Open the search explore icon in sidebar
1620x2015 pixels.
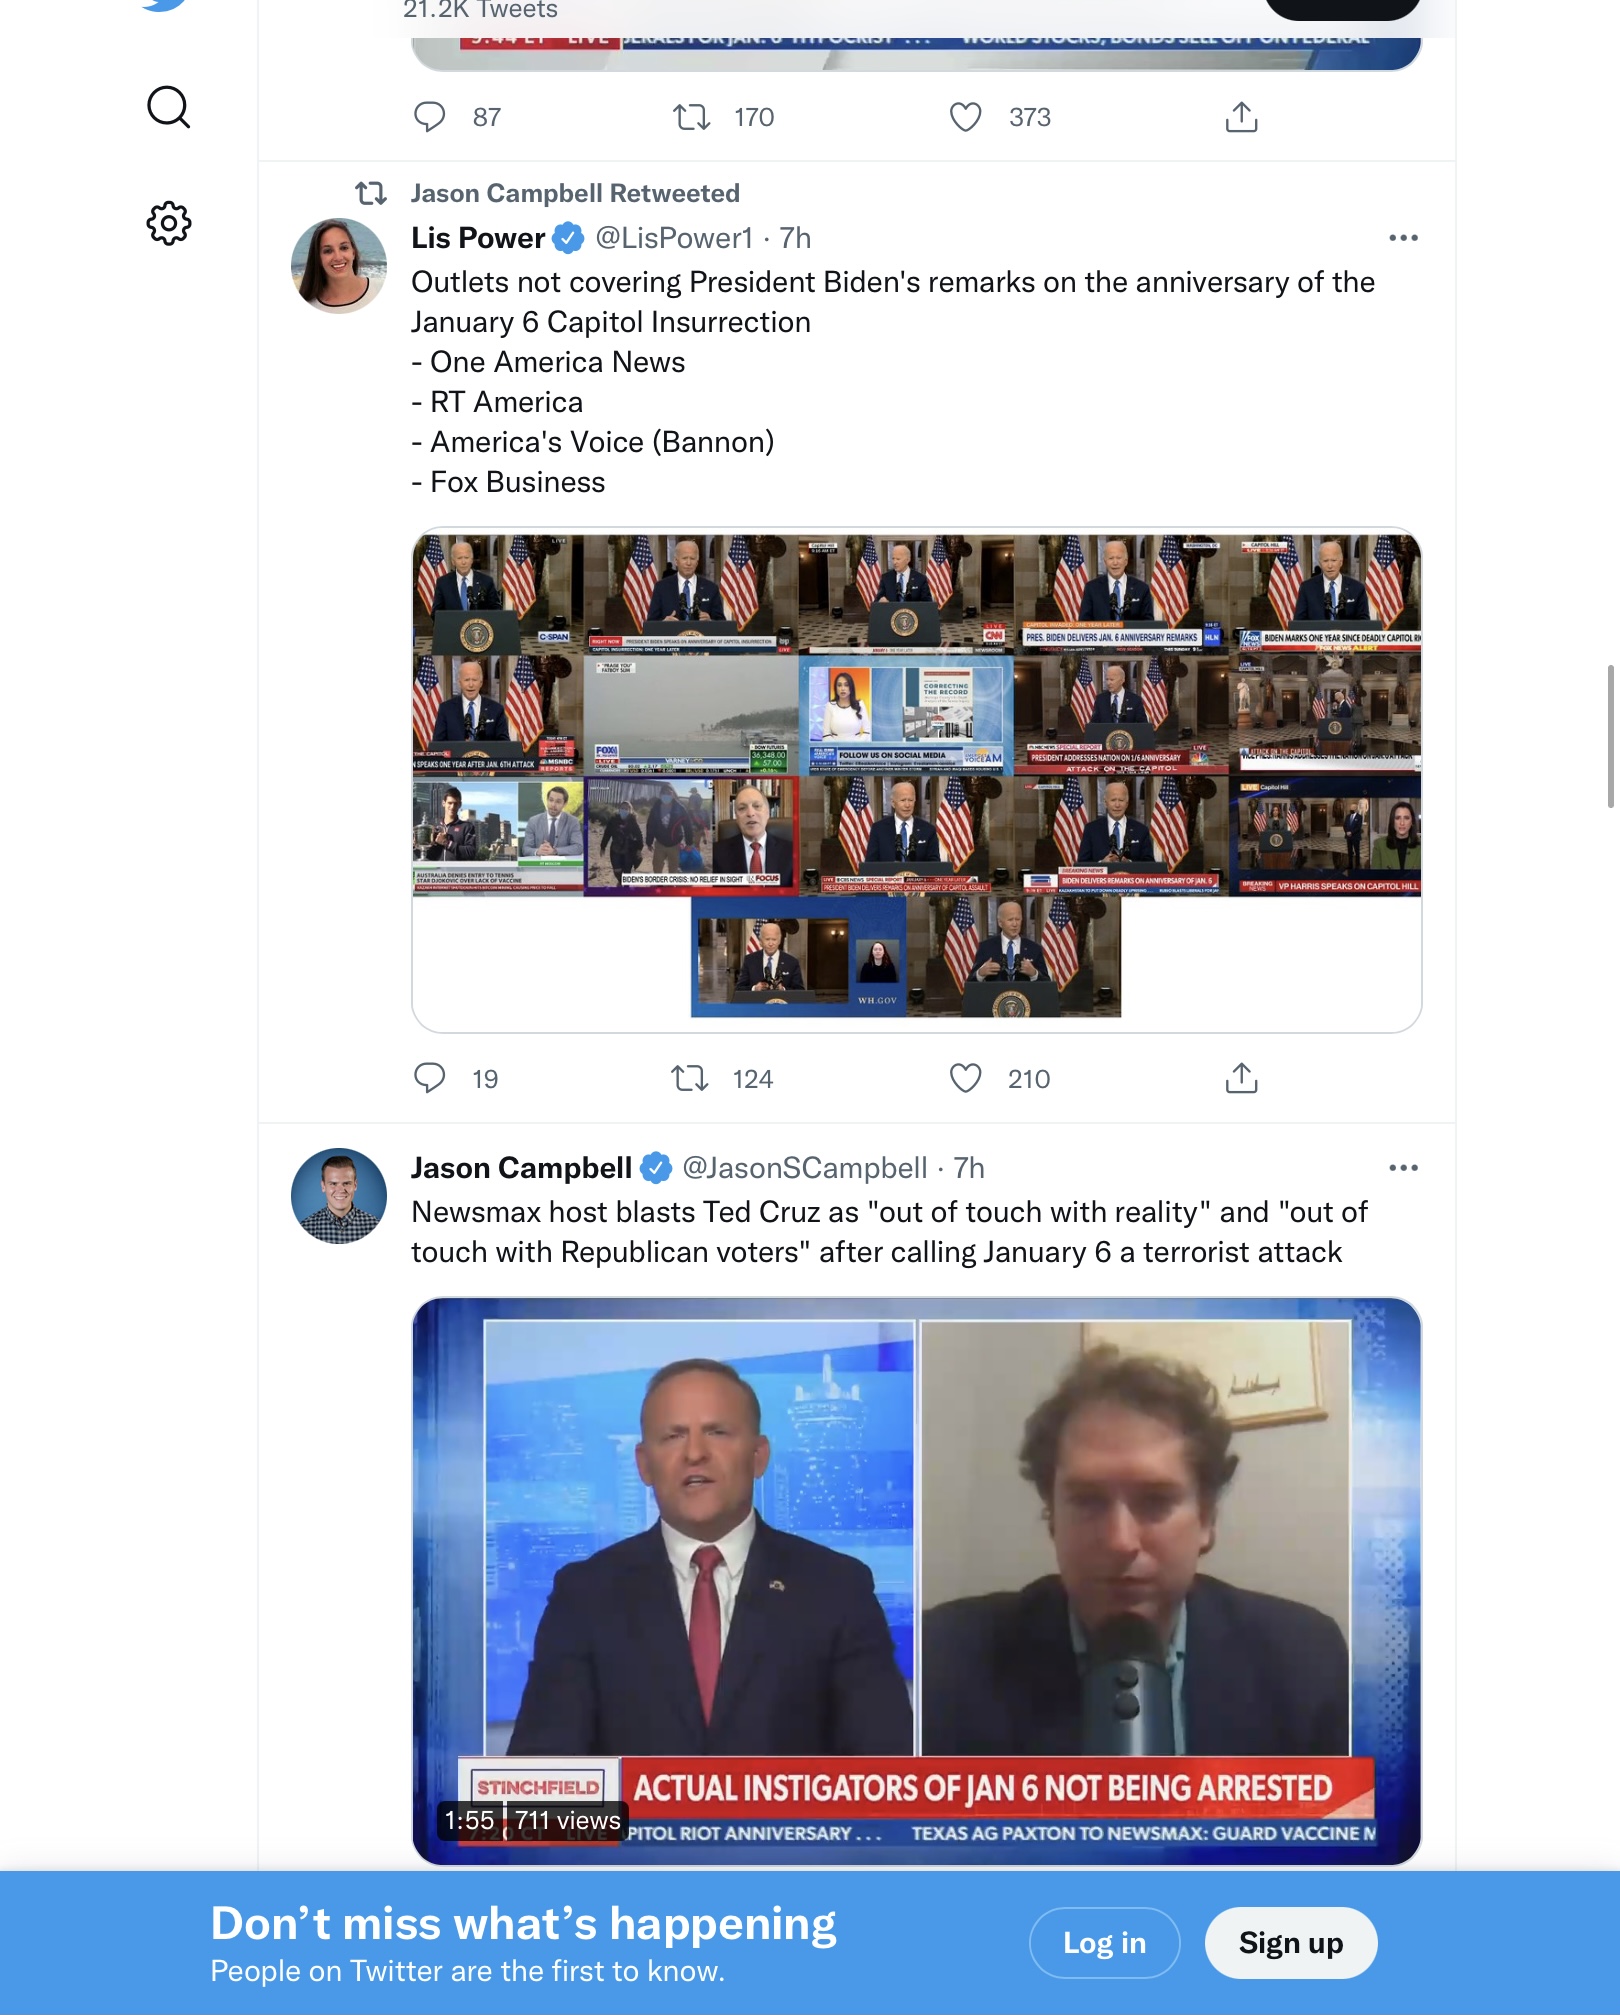(168, 107)
